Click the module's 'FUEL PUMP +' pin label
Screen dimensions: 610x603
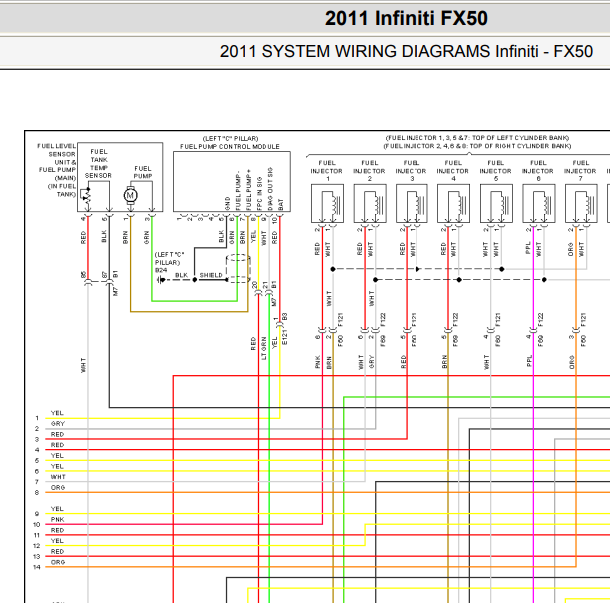249,190
